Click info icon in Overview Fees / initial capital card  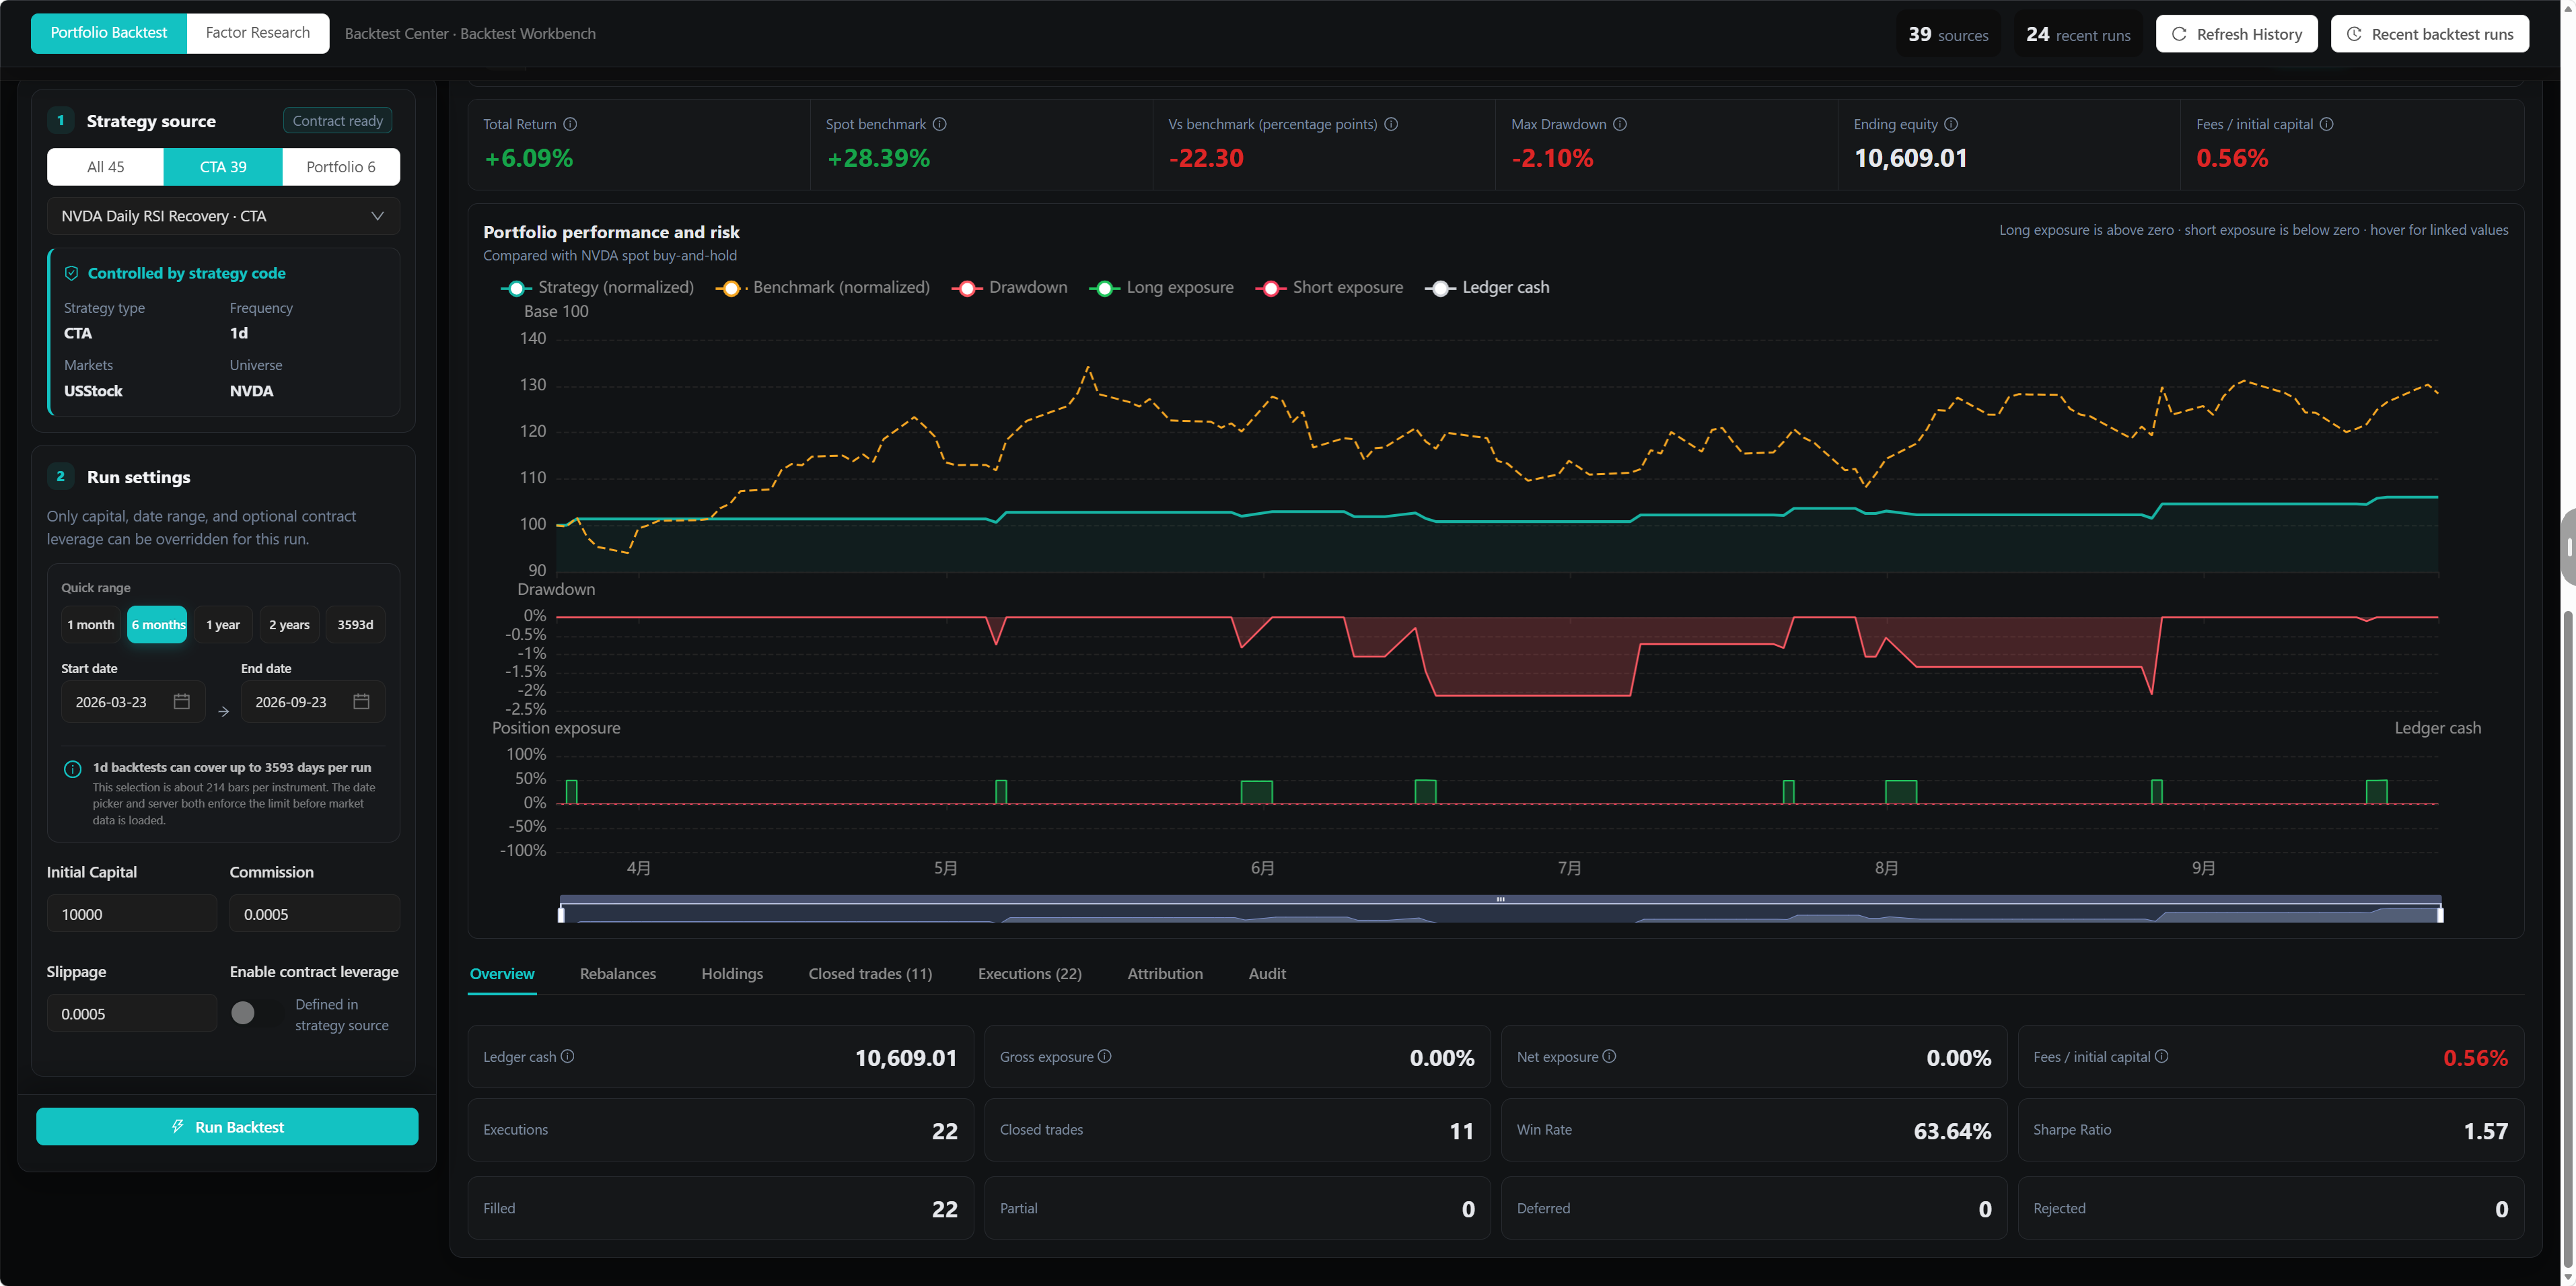click(2162, 1056)
